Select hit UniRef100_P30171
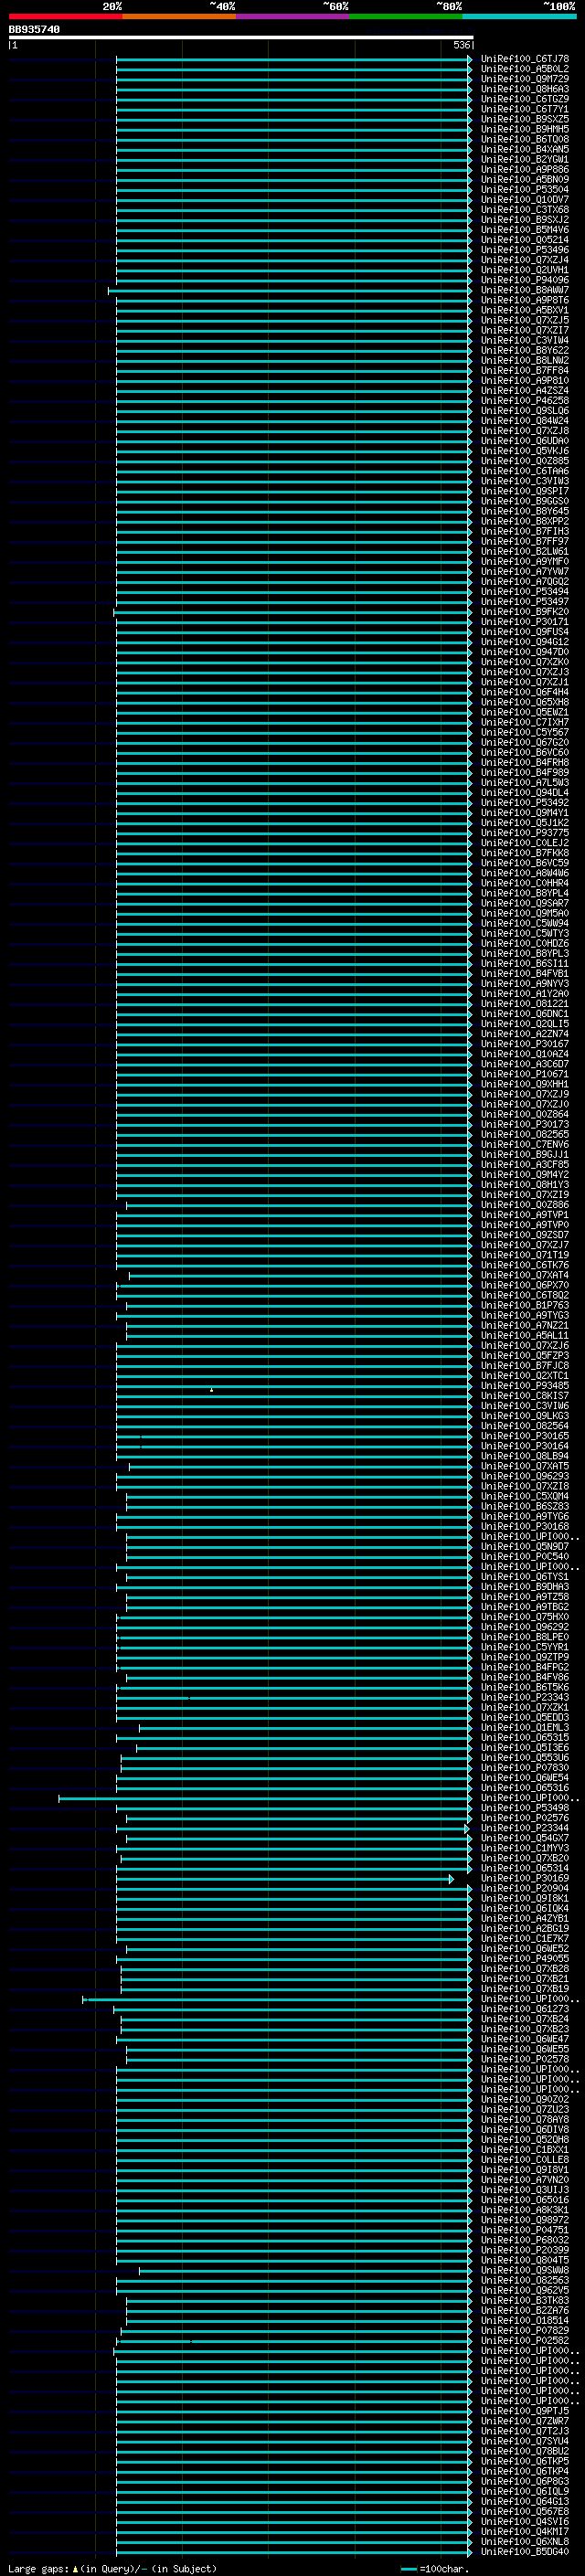Screen dimensions: 585x2576 pos(524,622)
